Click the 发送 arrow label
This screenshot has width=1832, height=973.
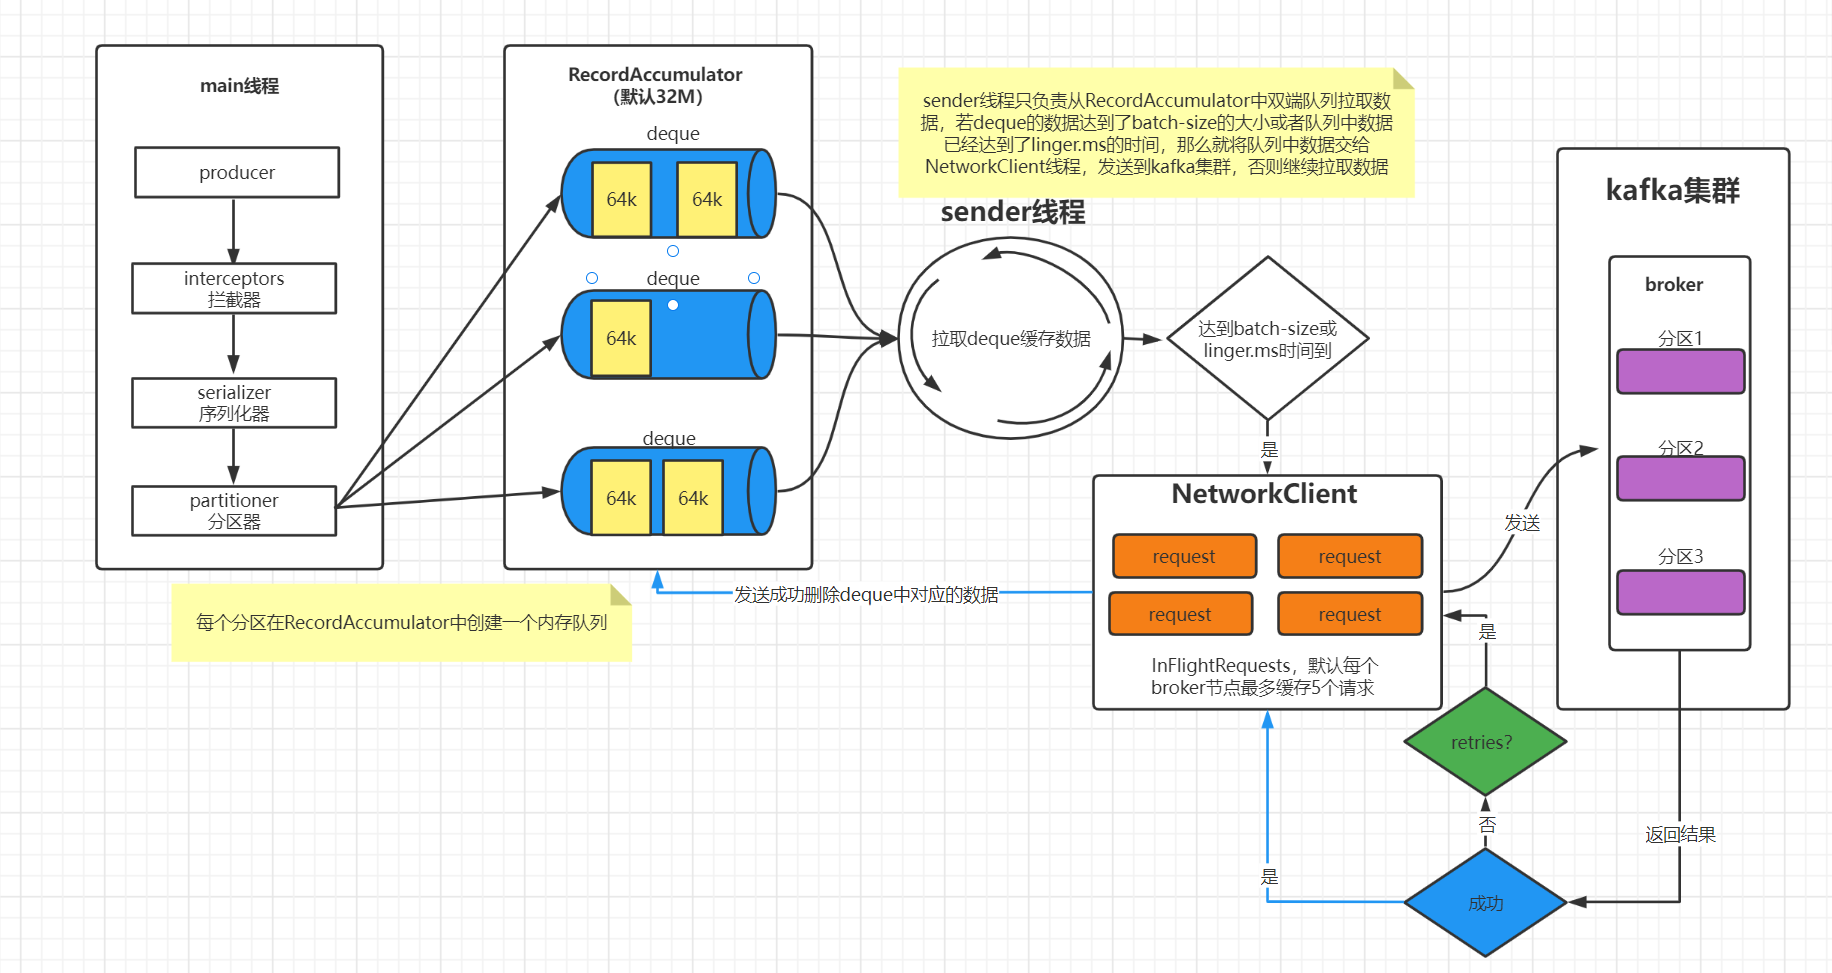click(x=1522, y=522)
